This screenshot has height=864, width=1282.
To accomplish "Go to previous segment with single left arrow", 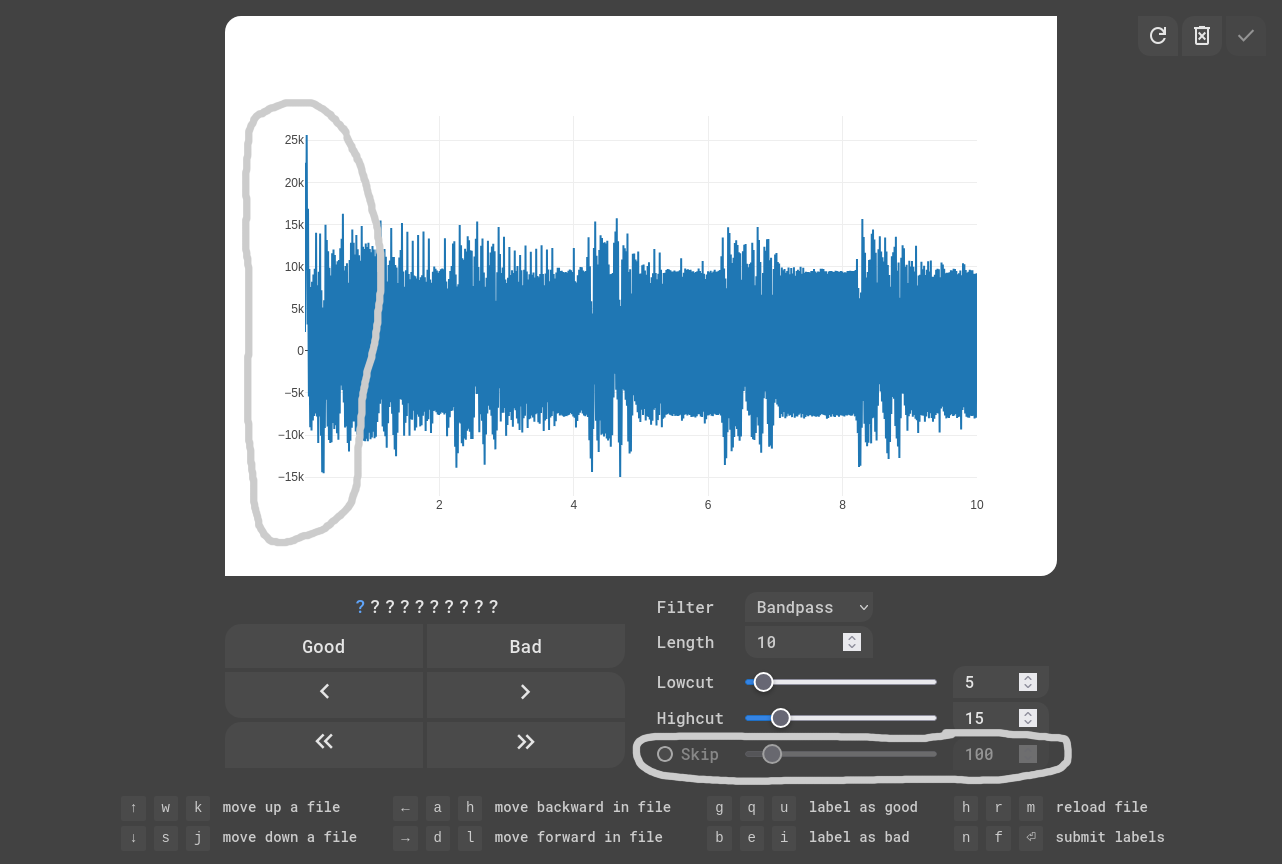I will click(324, 692).
